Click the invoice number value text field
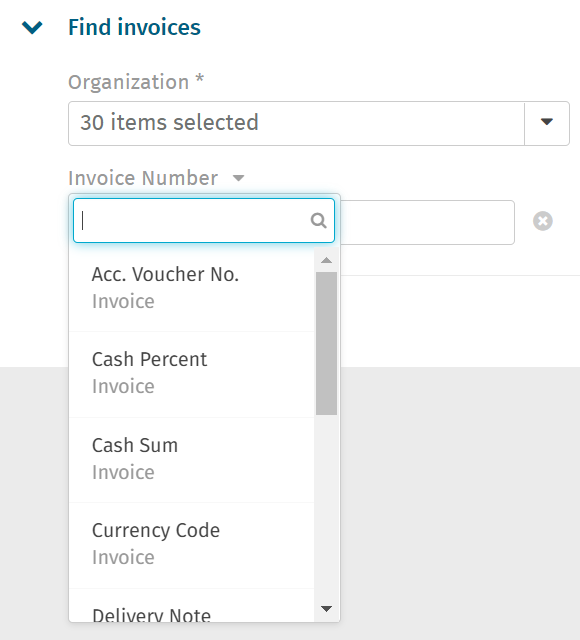 [x=427, y=222]
